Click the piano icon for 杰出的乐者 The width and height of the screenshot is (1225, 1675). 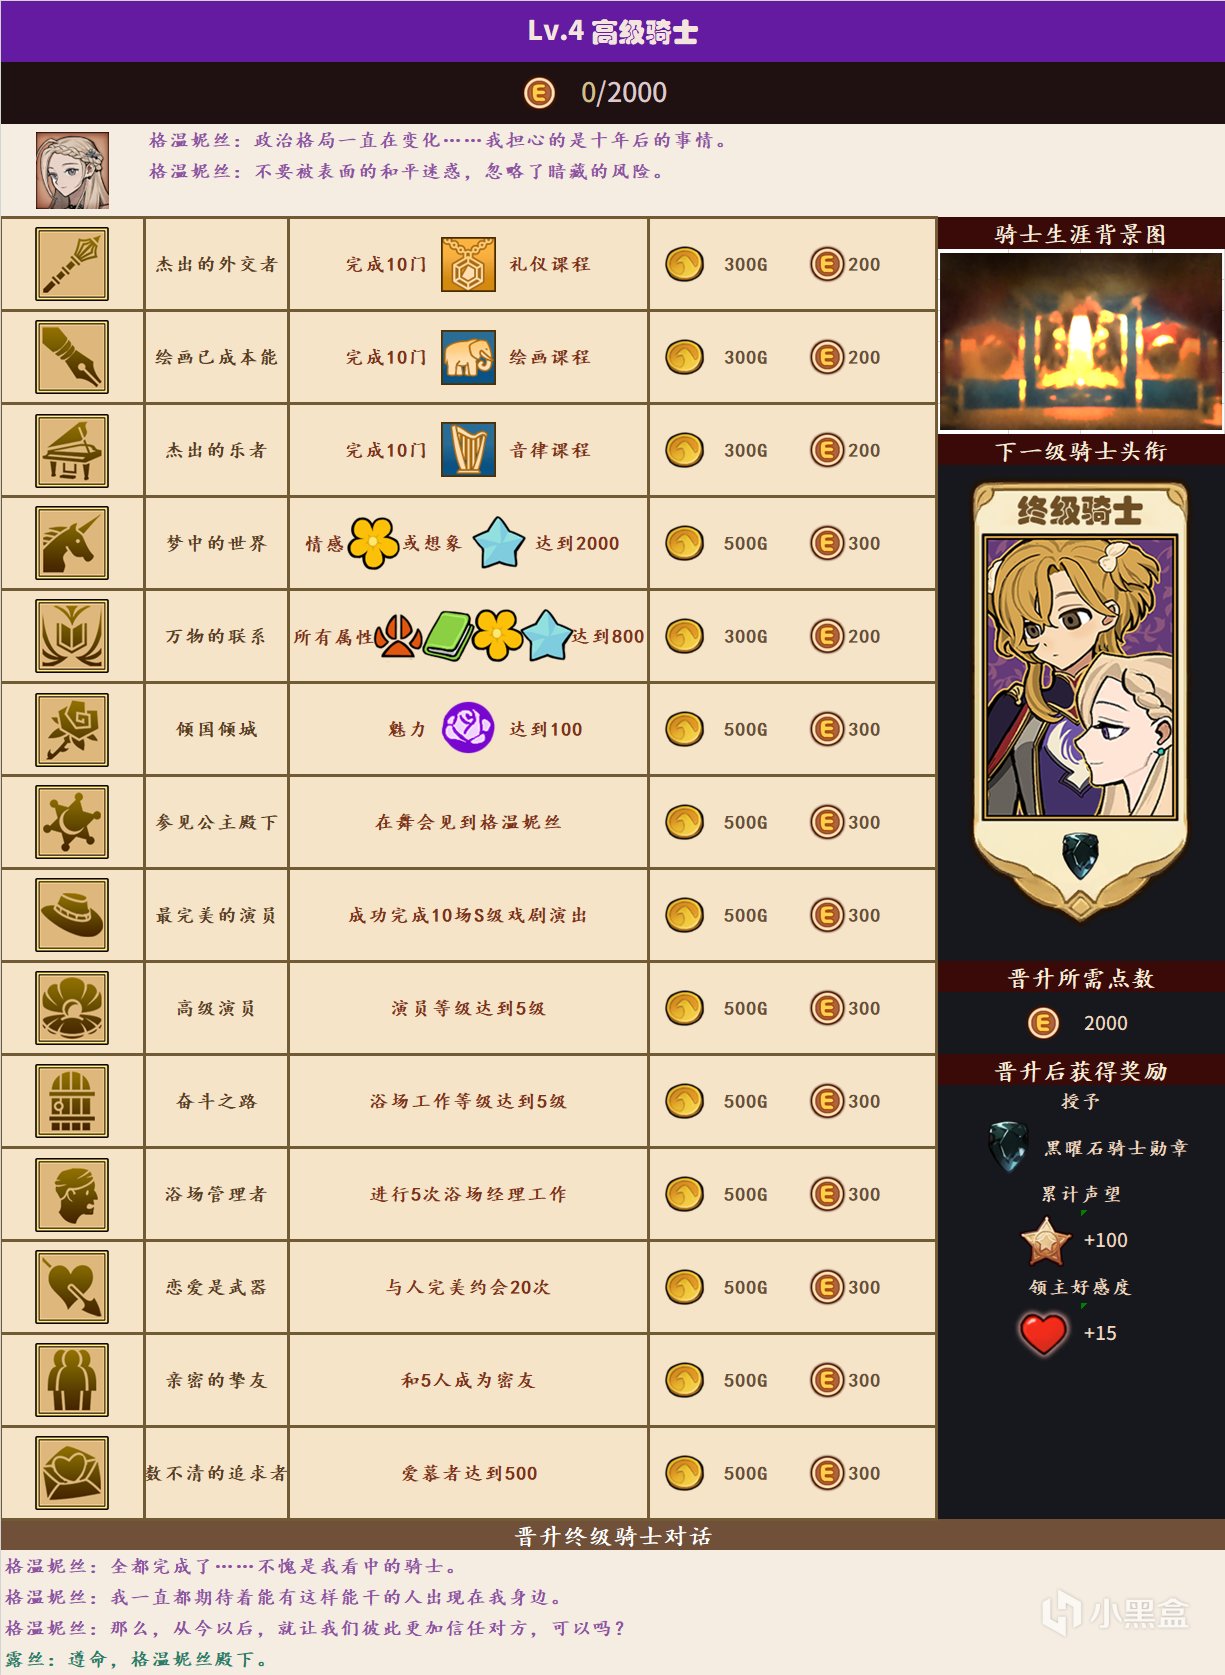72,450
